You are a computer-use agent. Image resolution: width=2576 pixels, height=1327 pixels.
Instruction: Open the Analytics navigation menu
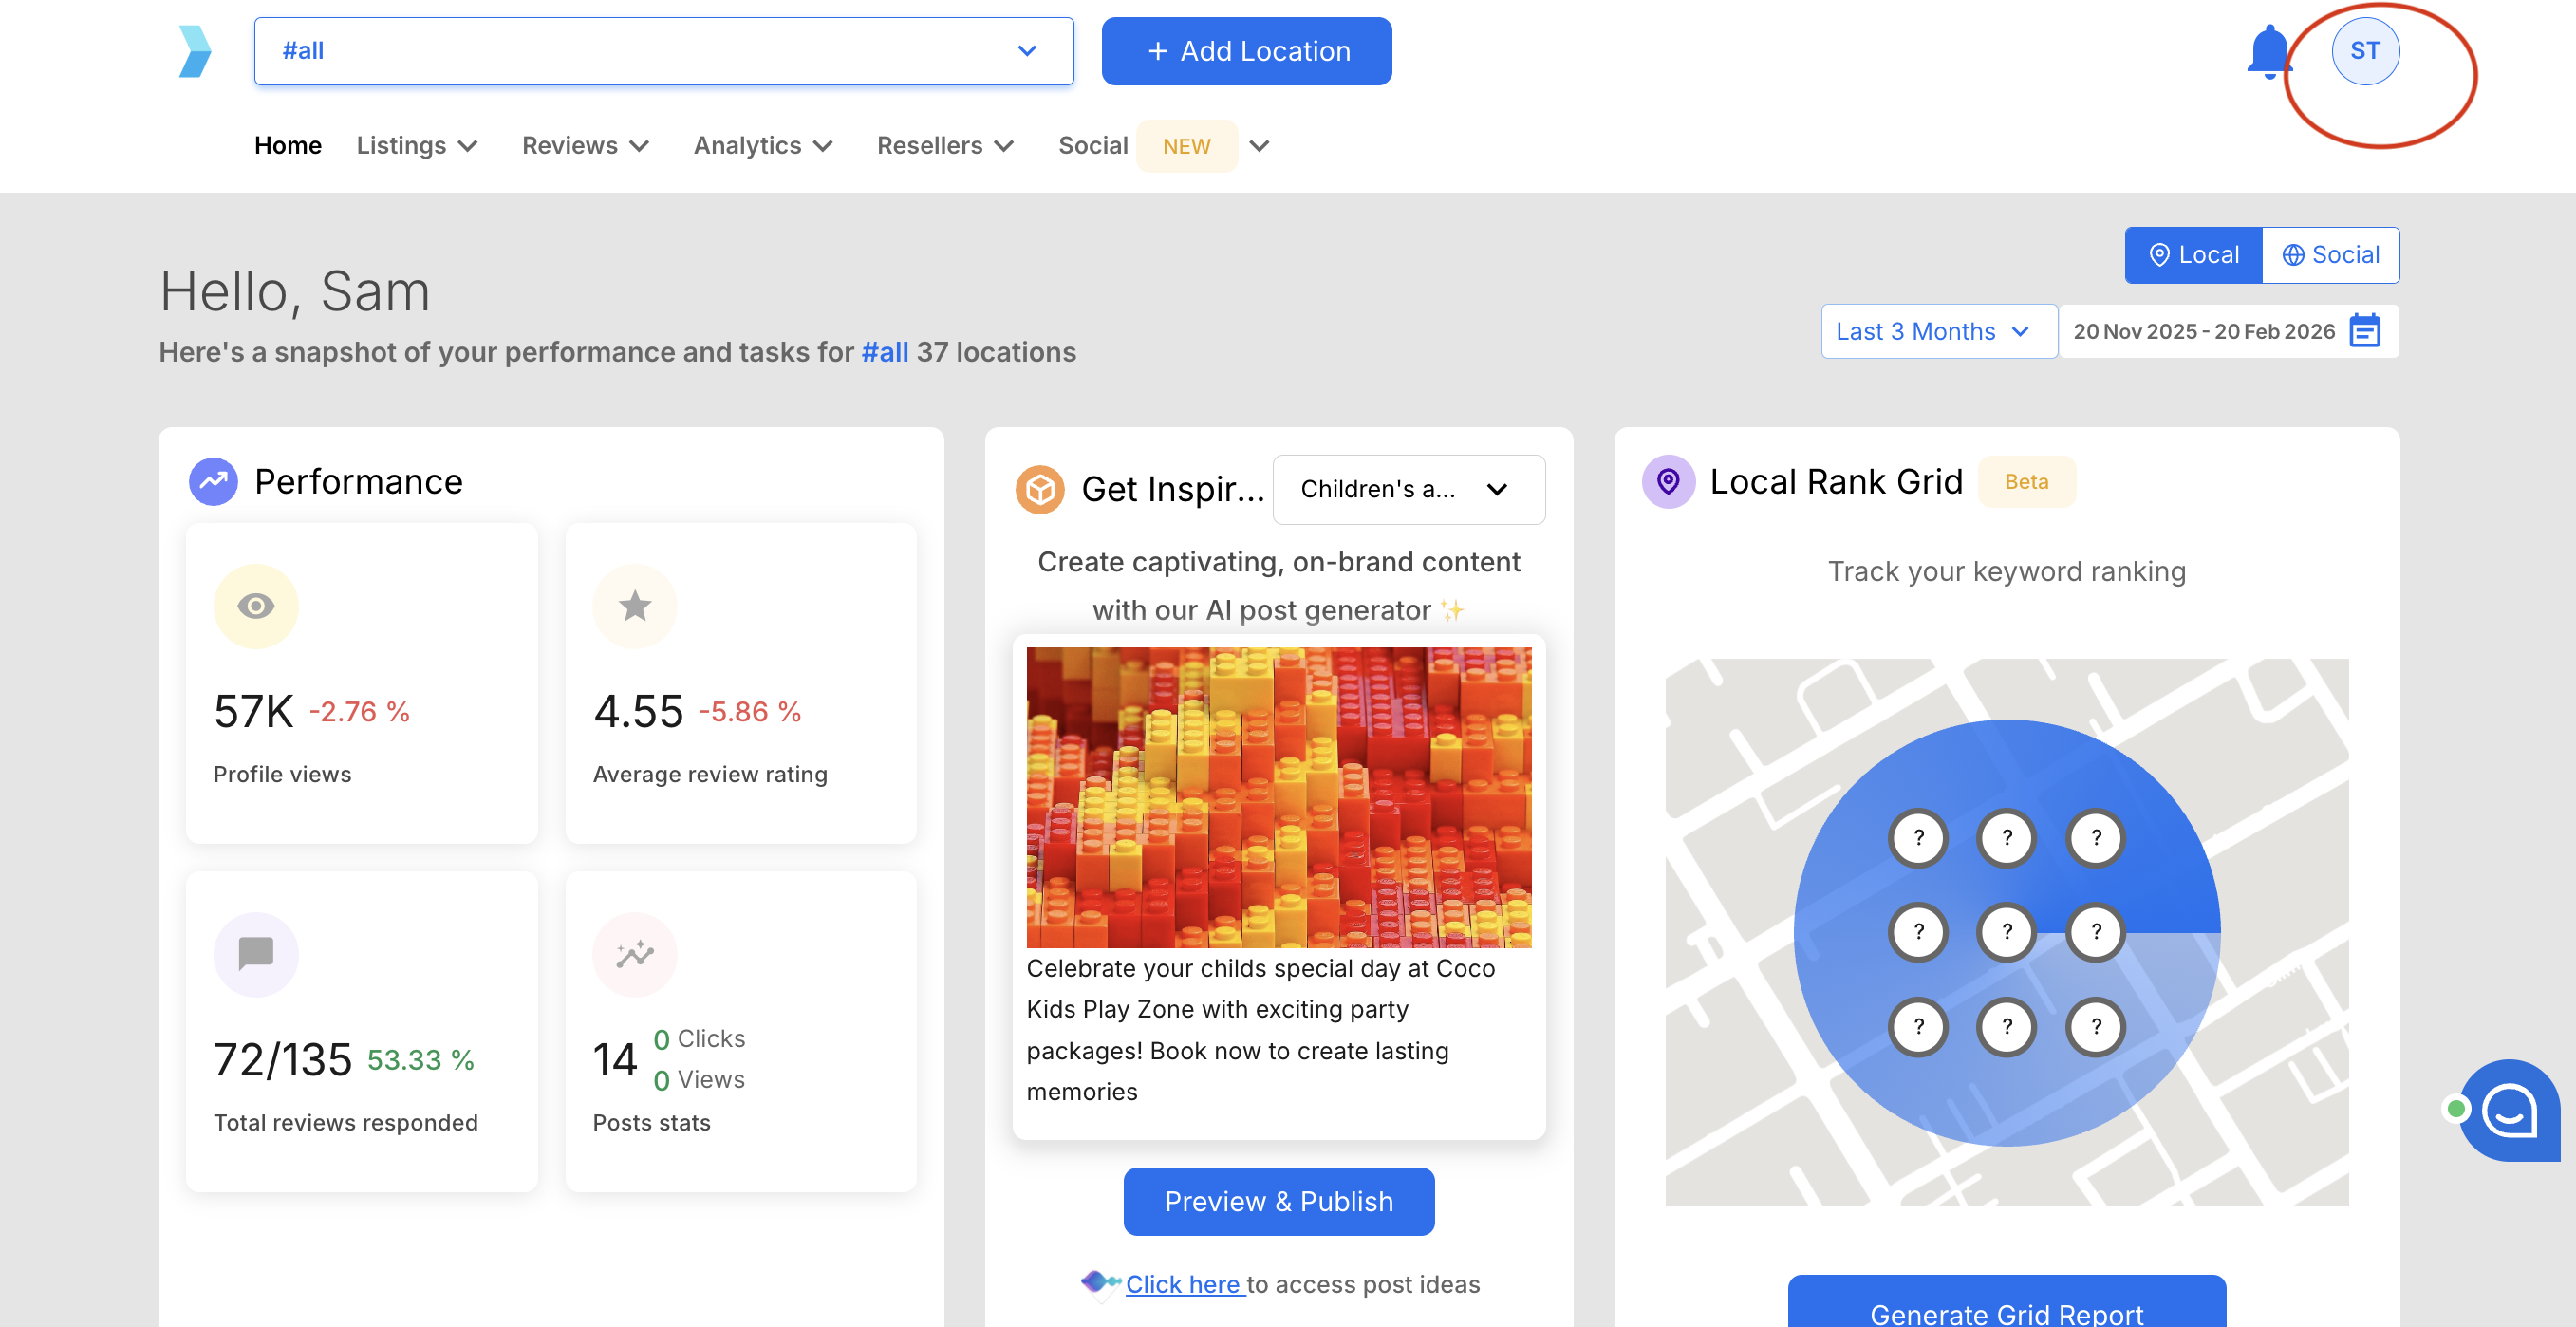coord(763,146)
